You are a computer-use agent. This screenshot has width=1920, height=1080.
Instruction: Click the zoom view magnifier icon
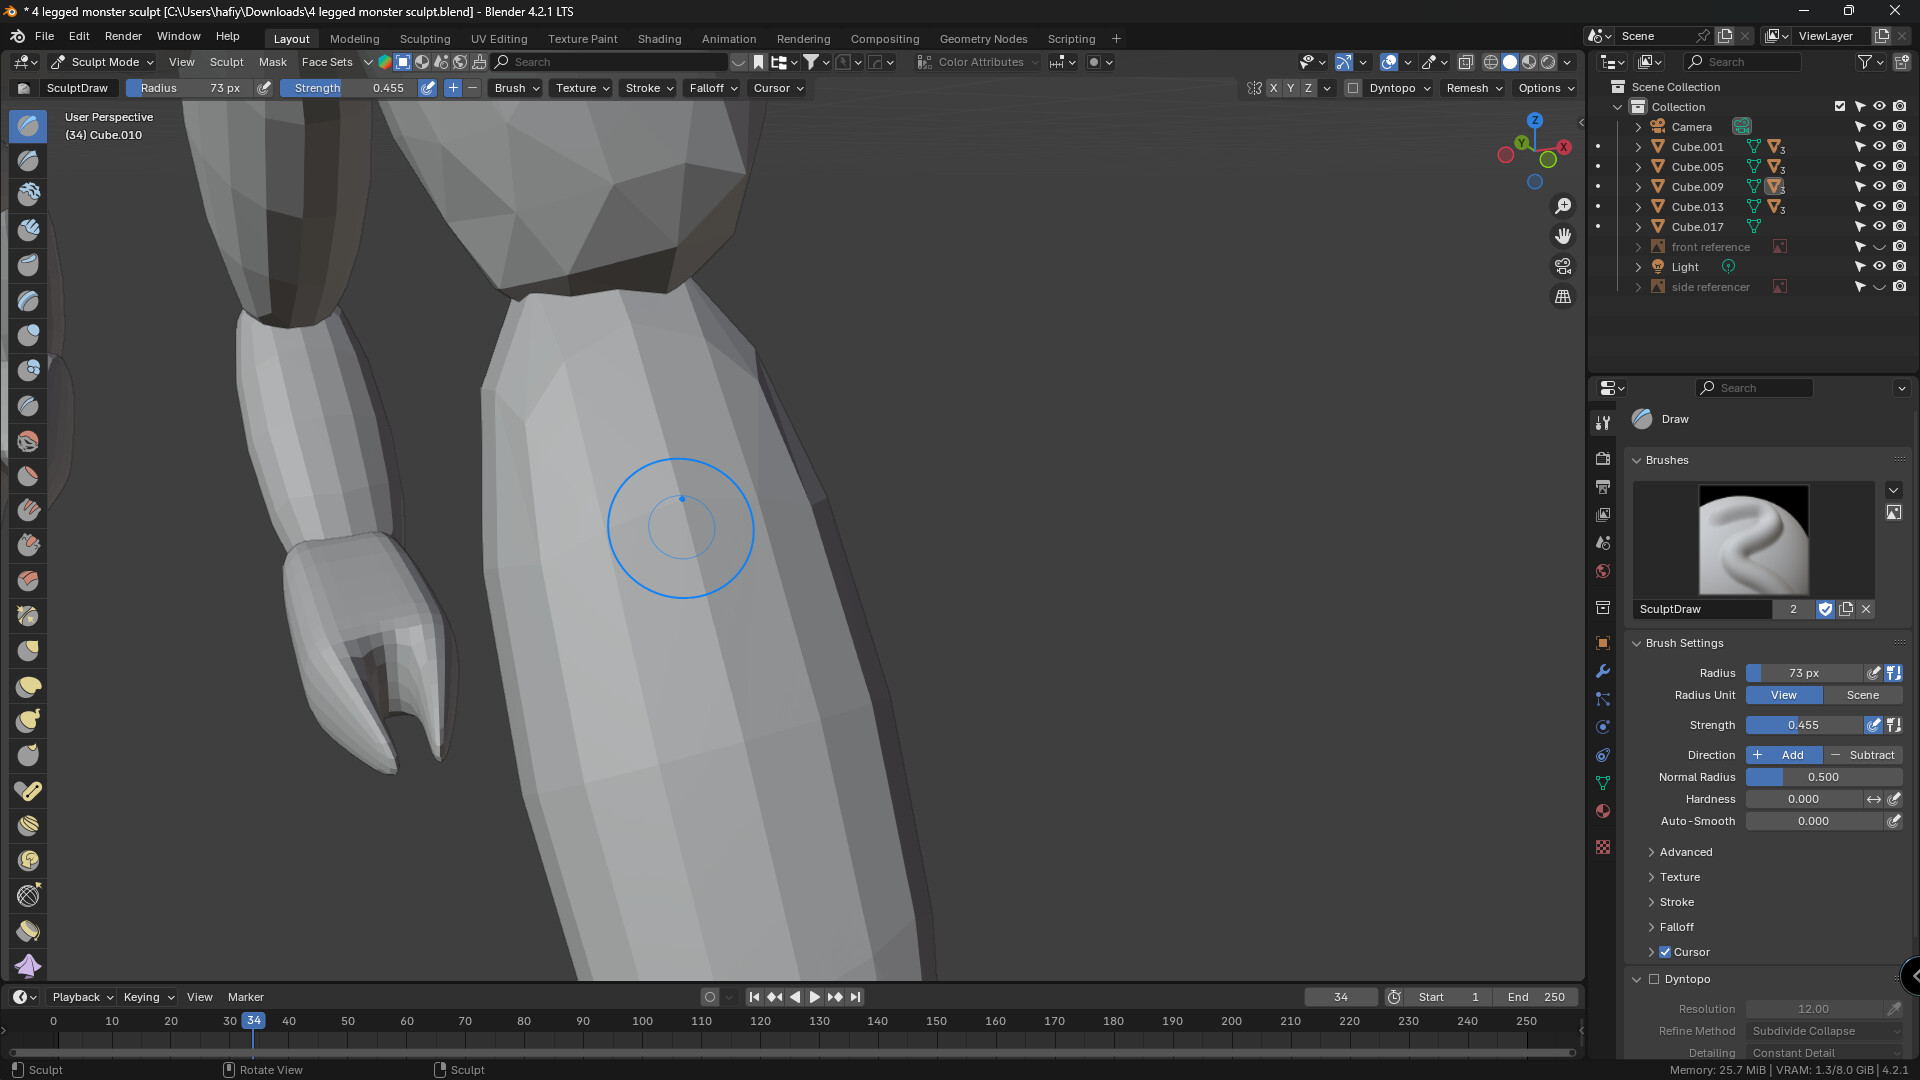(1562, 206)
